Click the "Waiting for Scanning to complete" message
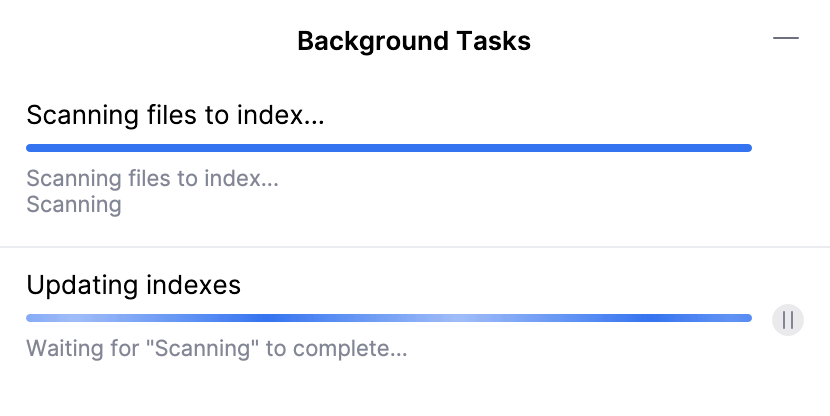830x416 pixels. click(x=217, y=350)
